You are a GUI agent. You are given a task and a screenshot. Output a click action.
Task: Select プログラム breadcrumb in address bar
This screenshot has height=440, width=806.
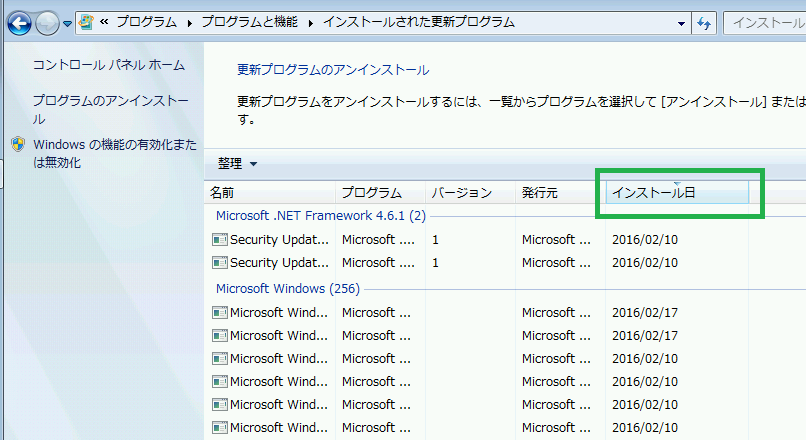click(146, 22)
